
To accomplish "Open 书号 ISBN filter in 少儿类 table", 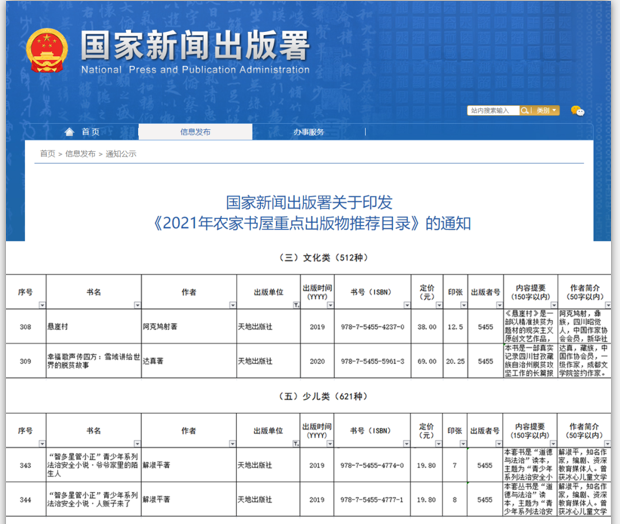I will (406, 444).
